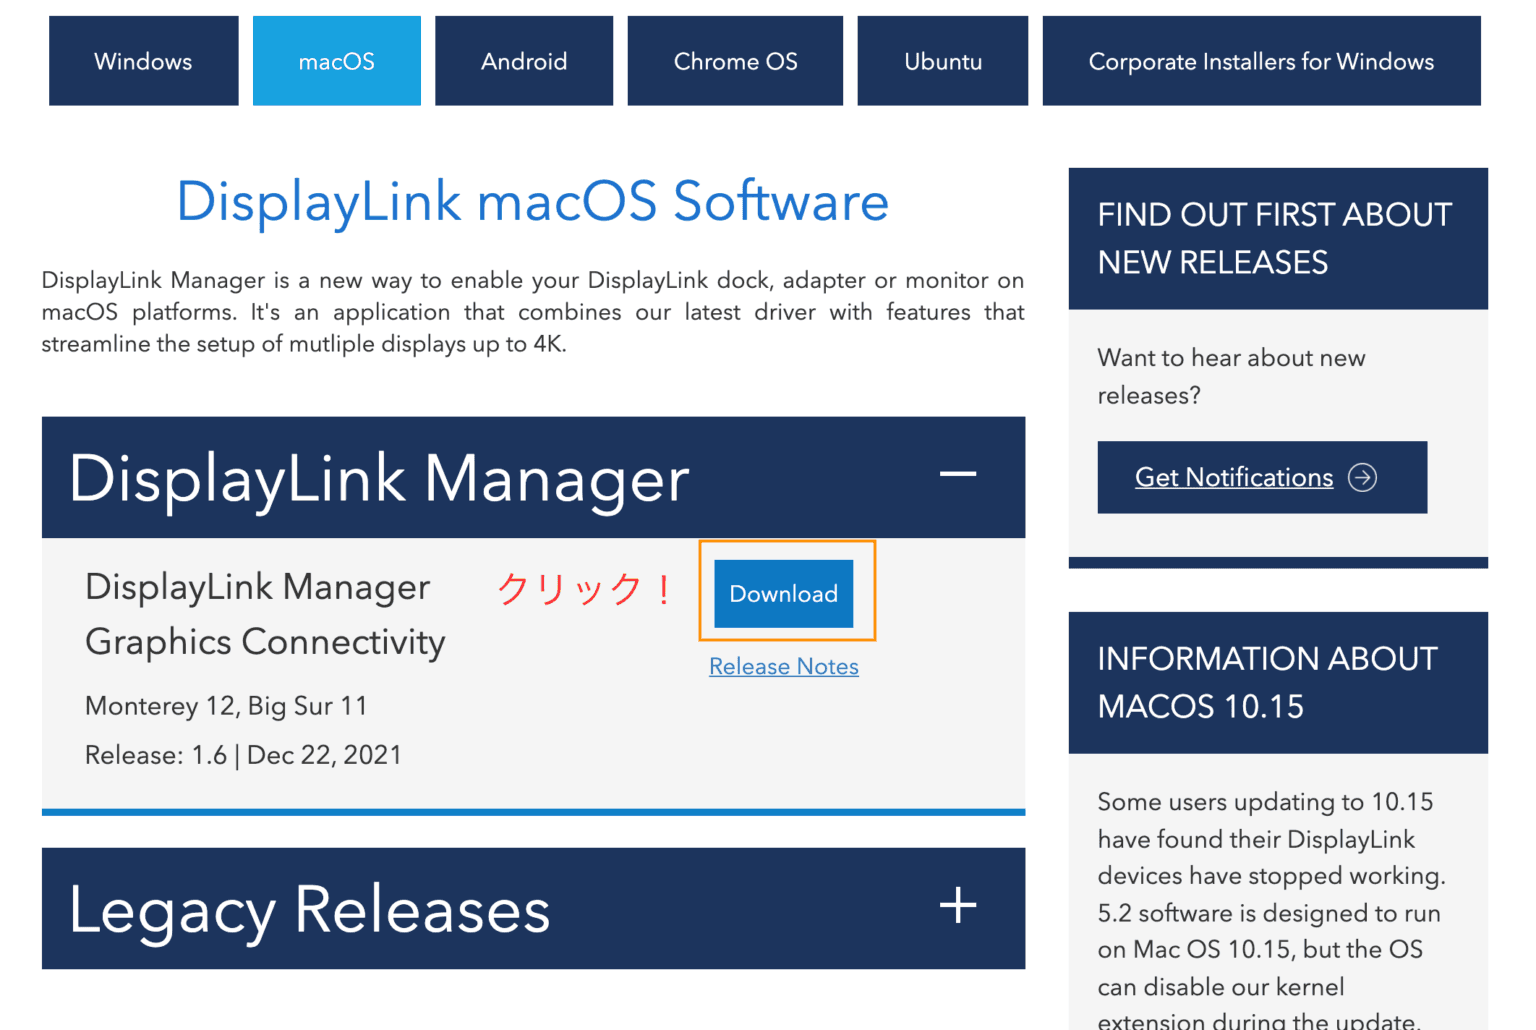Expand Legacy Releases using the plus icon
The height and width of the screenshot is (1030, 1536).
(957, 906)
